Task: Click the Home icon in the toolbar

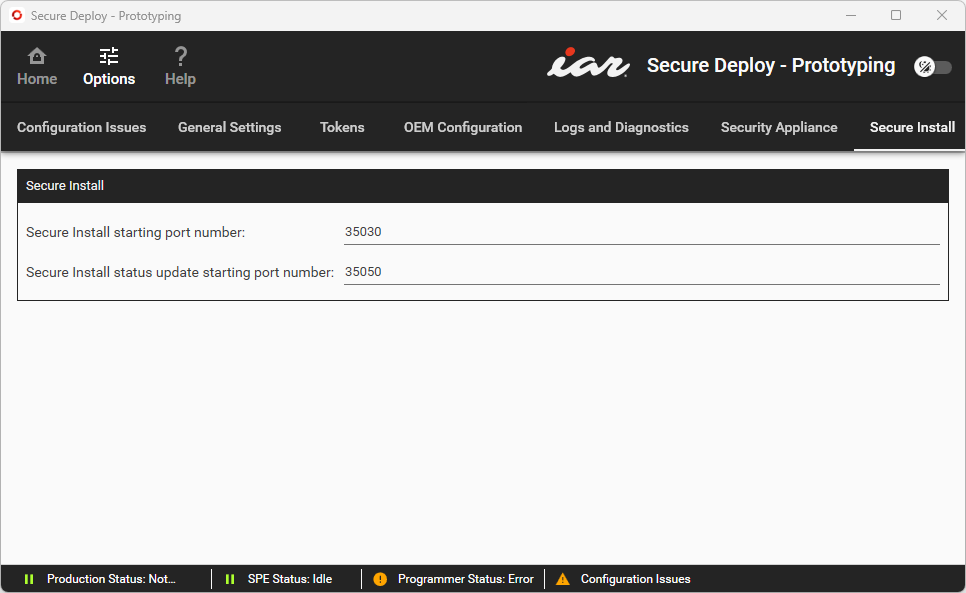Action: point(36,58)
